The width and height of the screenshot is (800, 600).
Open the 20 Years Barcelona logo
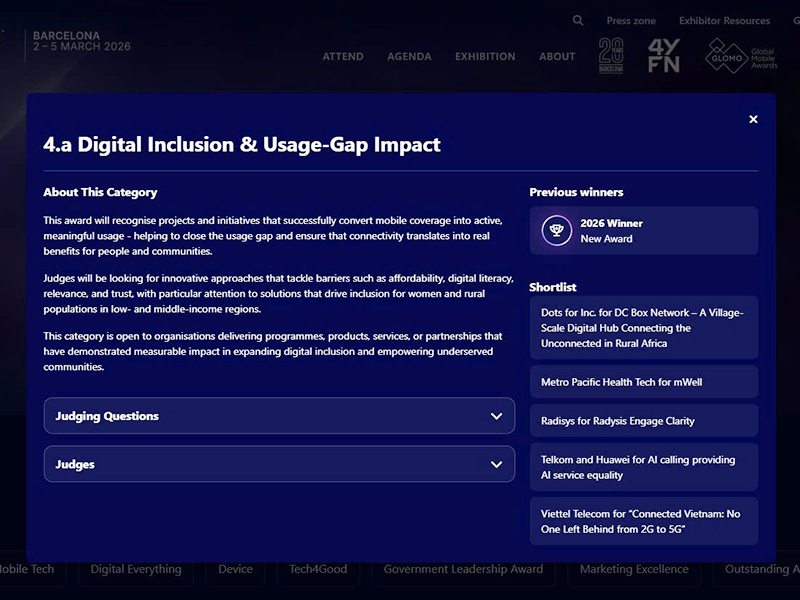(612, 56)
